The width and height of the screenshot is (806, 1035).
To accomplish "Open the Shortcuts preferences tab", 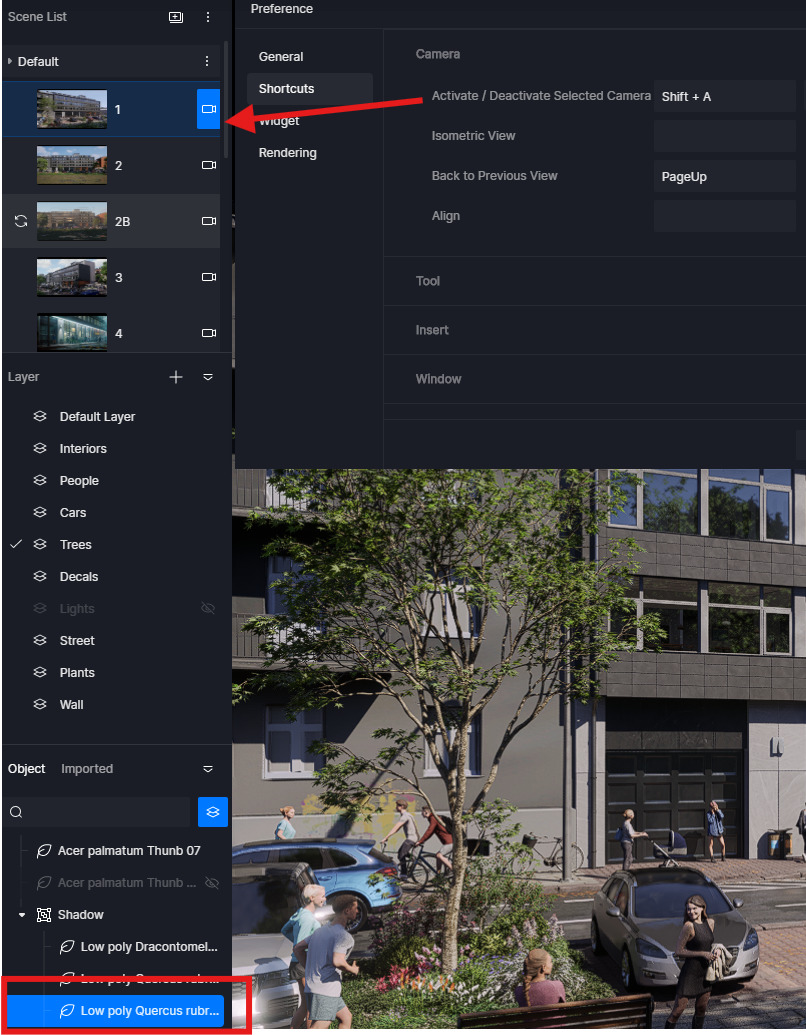I will [x=286, y=88].
